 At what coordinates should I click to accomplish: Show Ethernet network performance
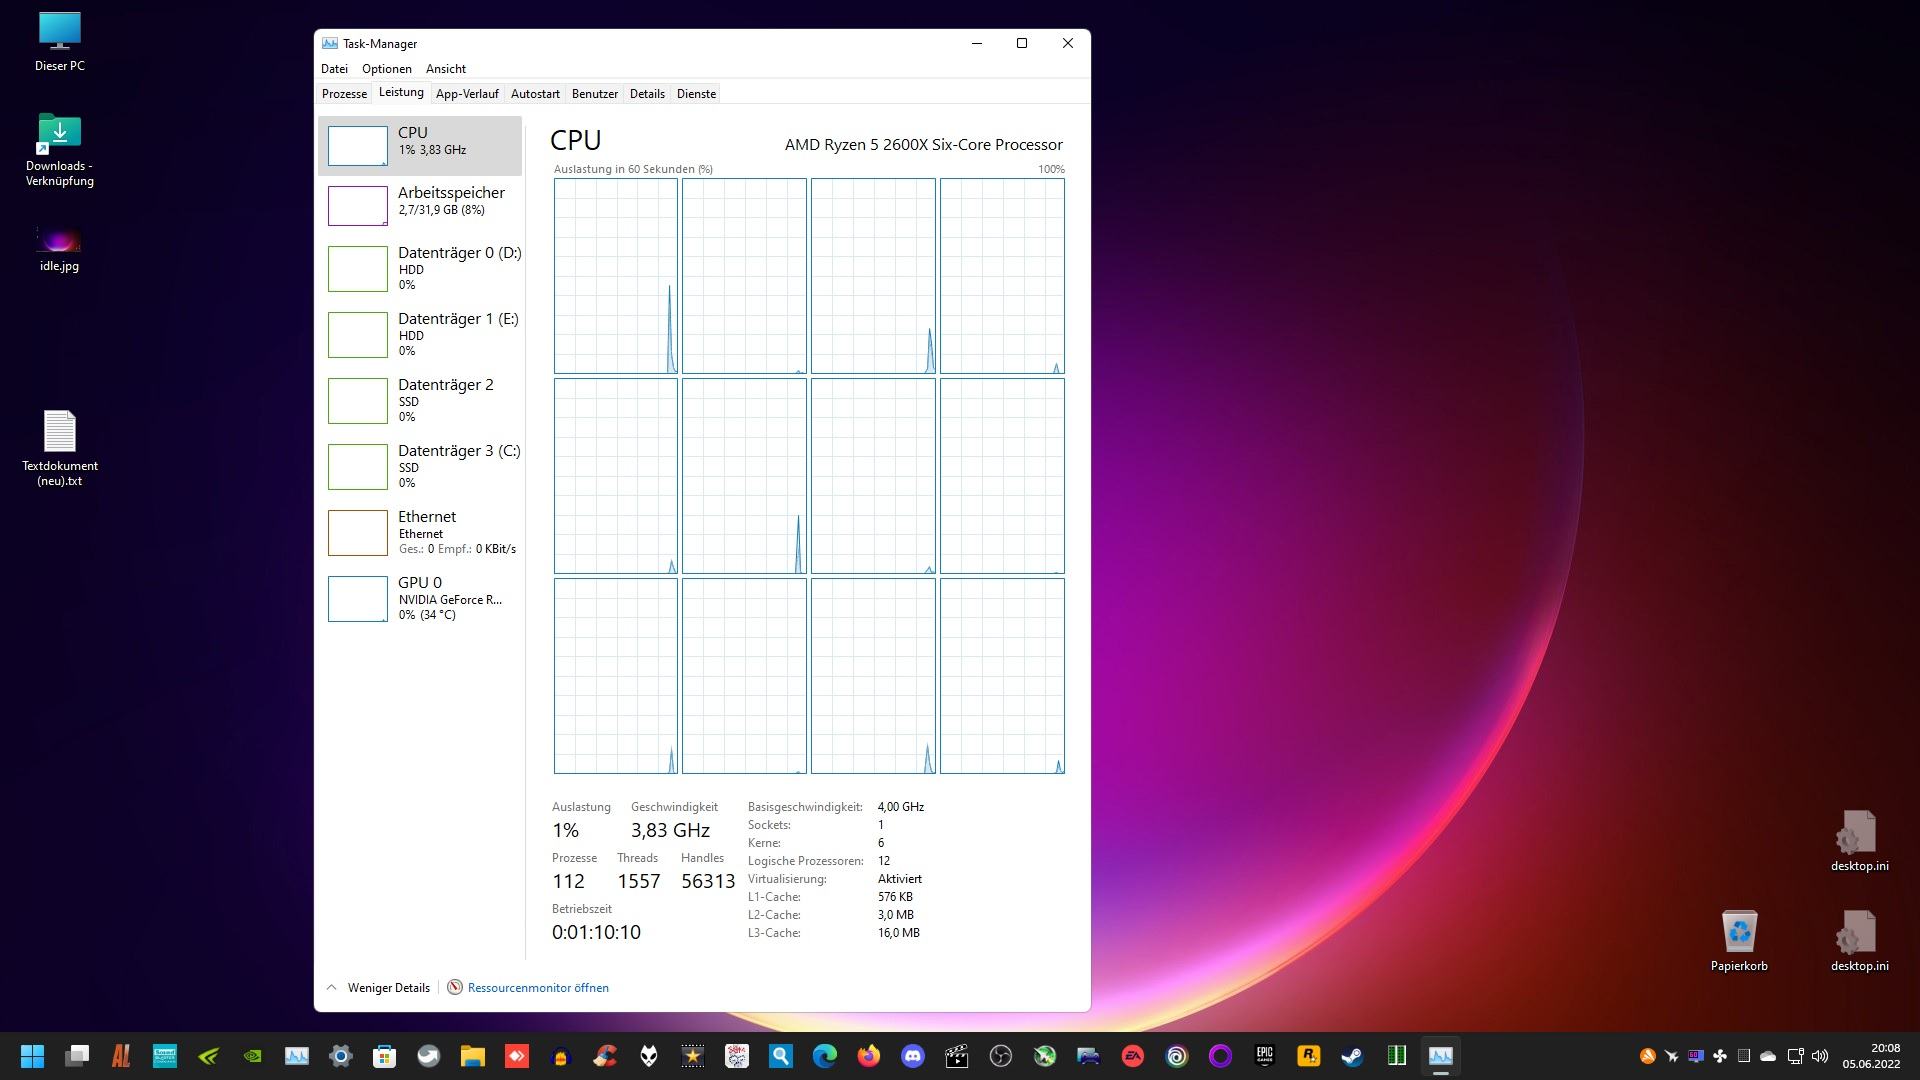tap(420, 532)
